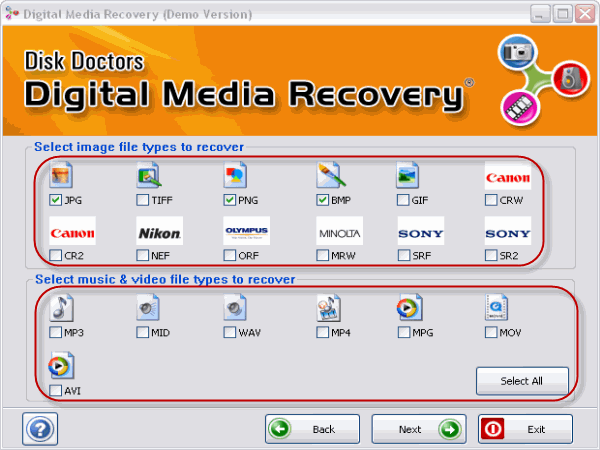Enable the WAV checkbox
This screenshot has height=450, width=600.
(230, 332)
